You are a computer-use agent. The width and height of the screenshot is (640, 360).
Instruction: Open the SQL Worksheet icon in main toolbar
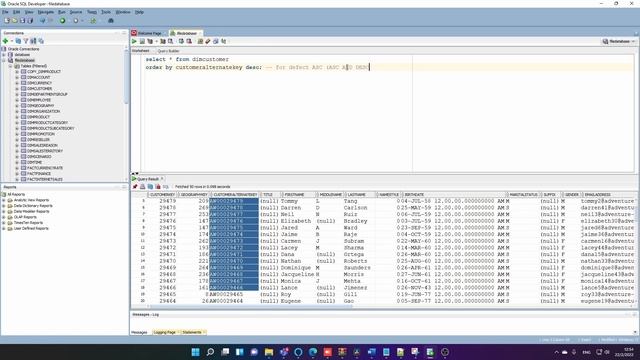[x=93, y=20]
